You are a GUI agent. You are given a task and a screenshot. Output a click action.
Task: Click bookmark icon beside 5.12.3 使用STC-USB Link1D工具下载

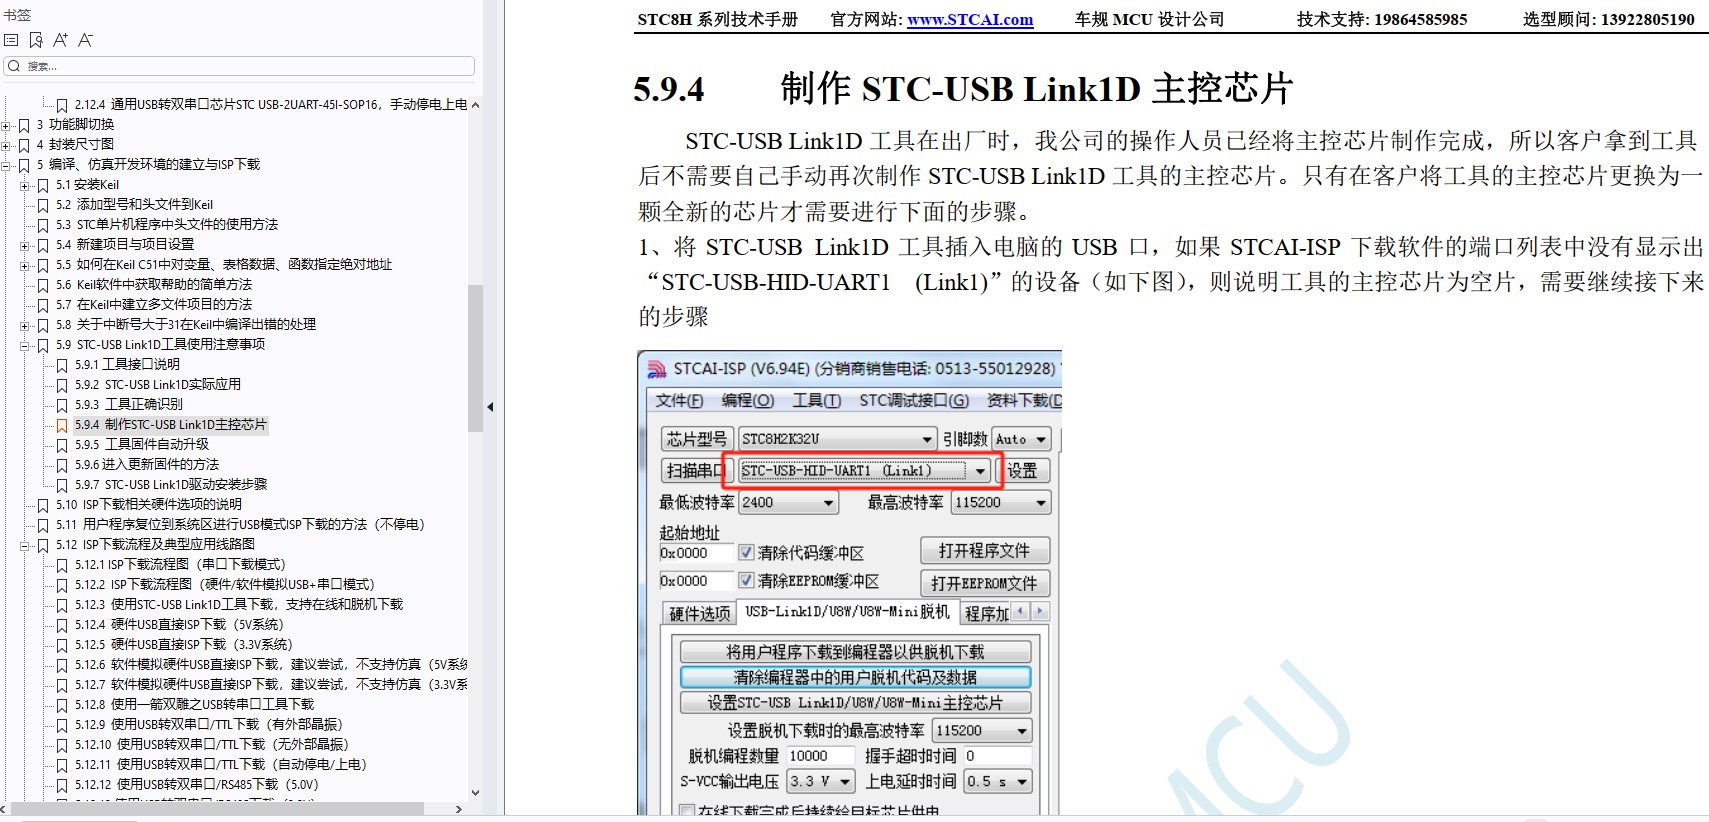(62, 605)
